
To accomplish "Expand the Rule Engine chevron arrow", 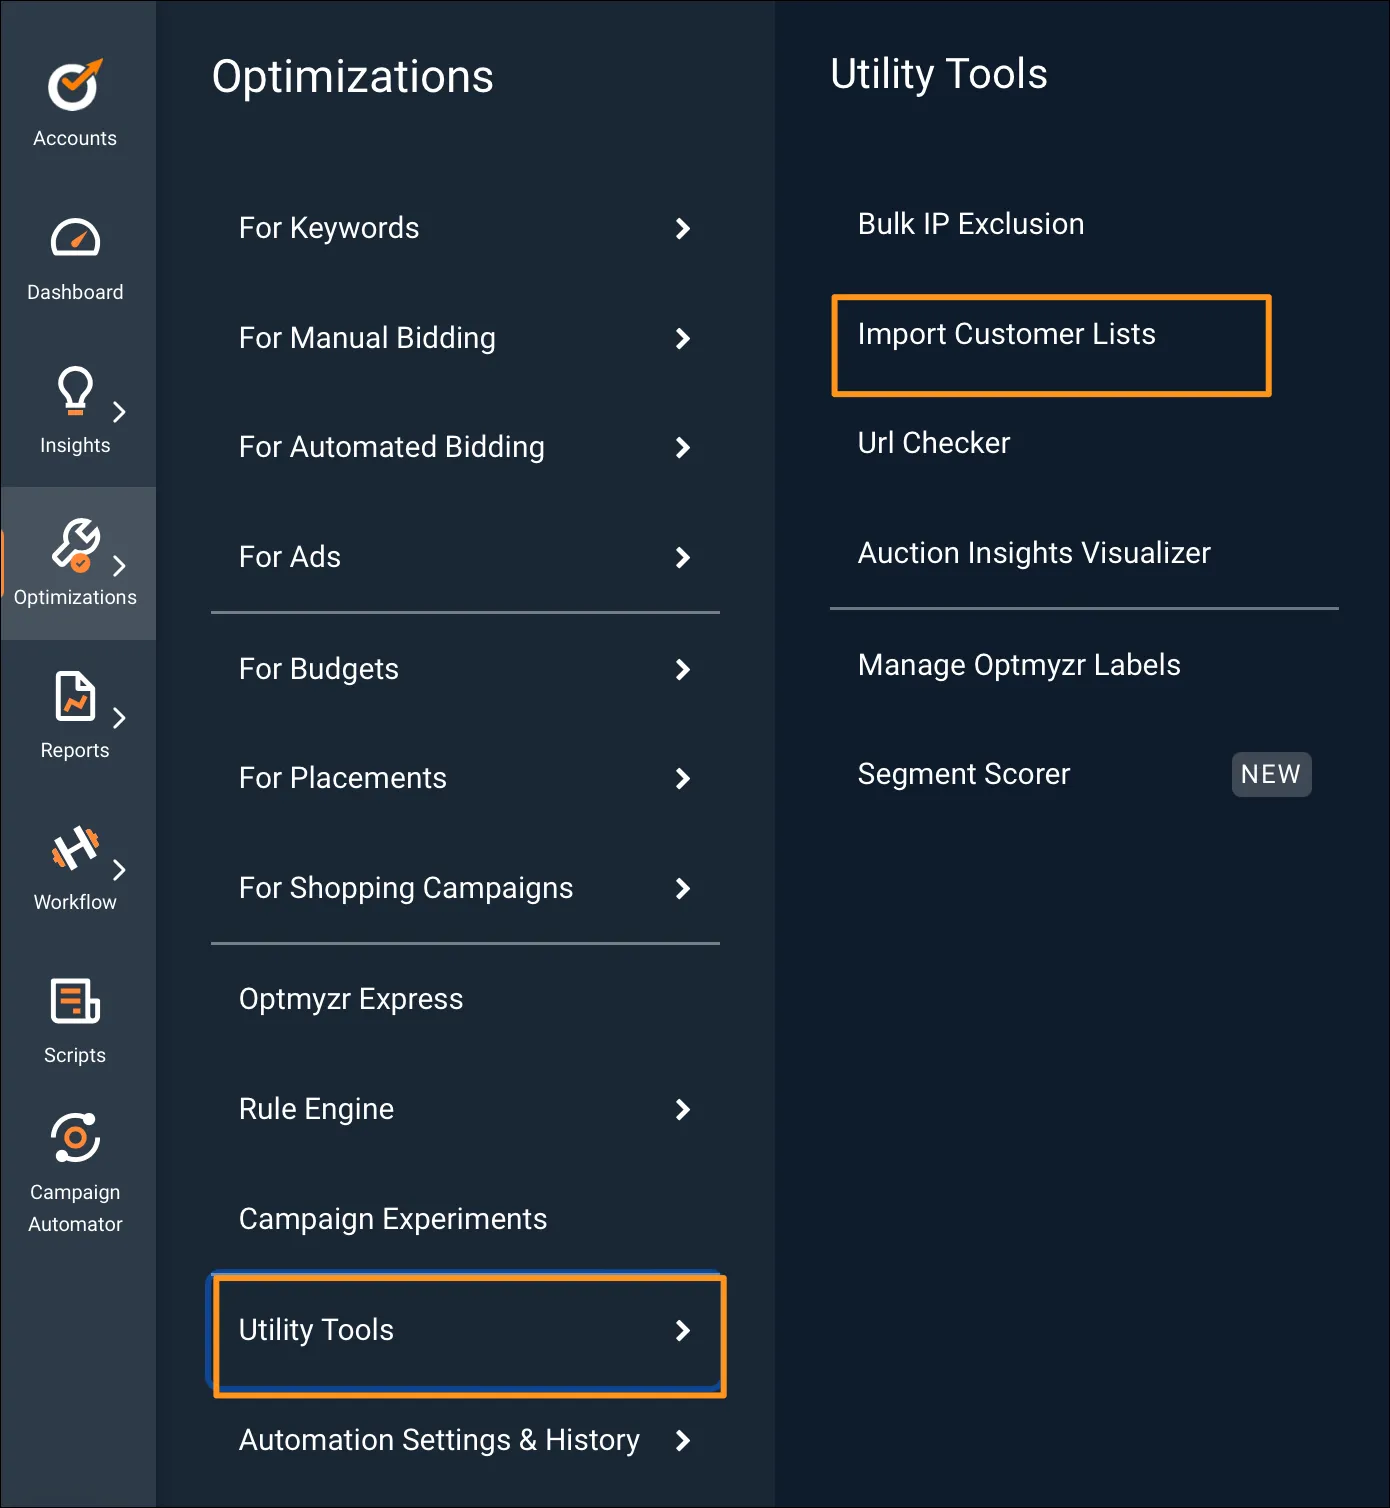I will [683, 1109].
